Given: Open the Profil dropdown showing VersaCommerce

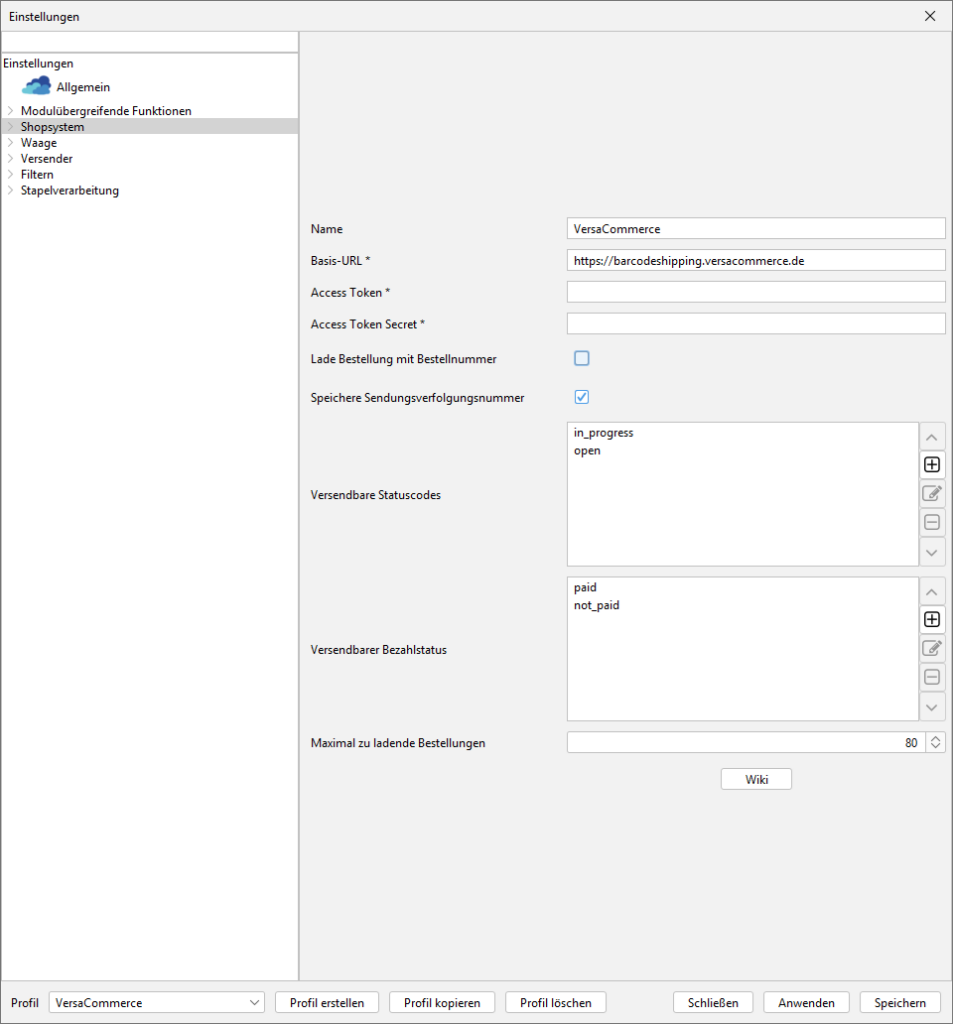Looking at the screenshot, I should pyautogui.click(x=156, y=1003).
